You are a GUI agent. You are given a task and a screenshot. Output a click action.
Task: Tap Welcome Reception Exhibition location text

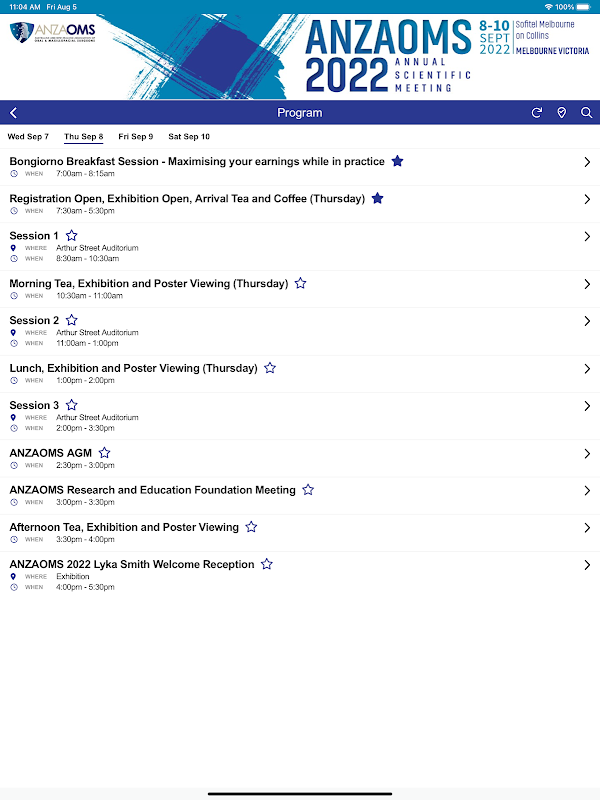click(72, 577)
